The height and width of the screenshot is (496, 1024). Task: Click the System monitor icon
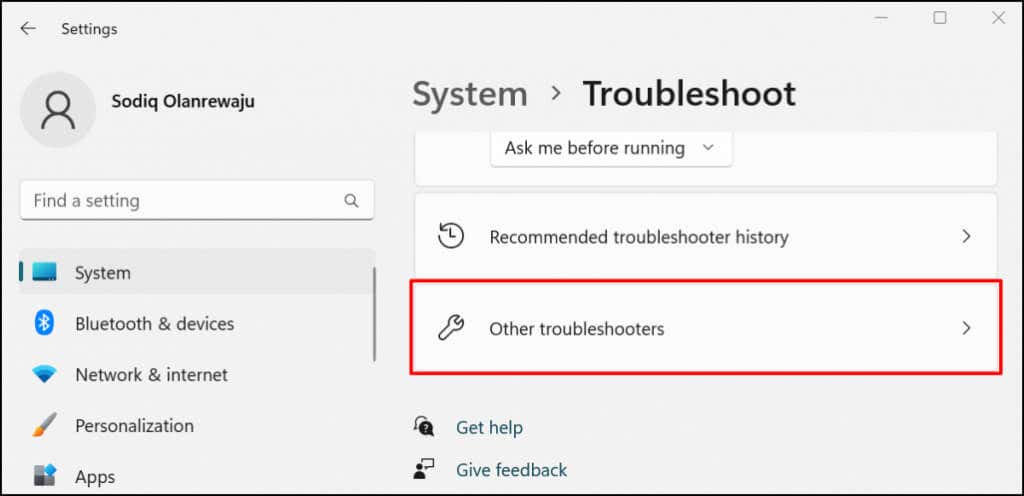44,272
